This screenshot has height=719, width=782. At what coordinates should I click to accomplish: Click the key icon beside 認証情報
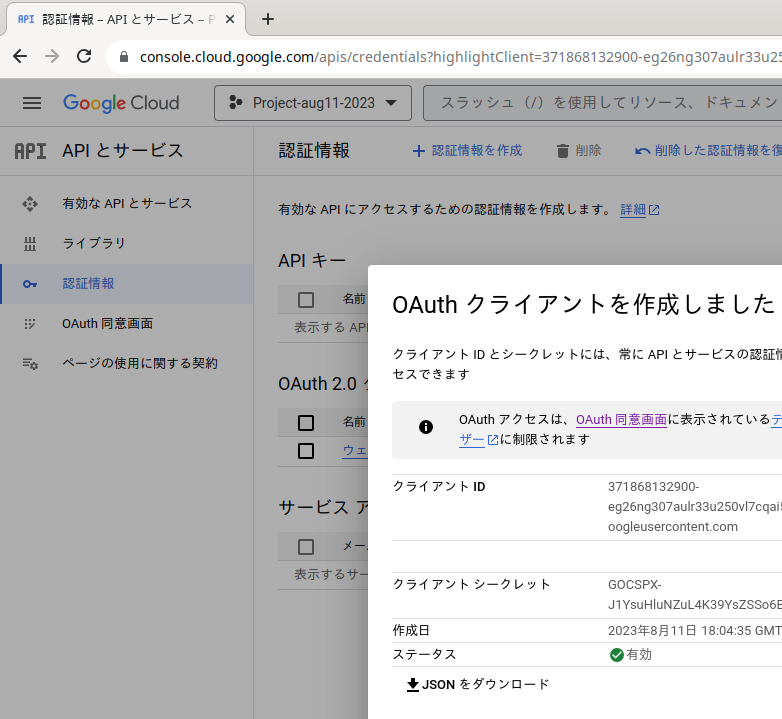click(x=30, y=284)
